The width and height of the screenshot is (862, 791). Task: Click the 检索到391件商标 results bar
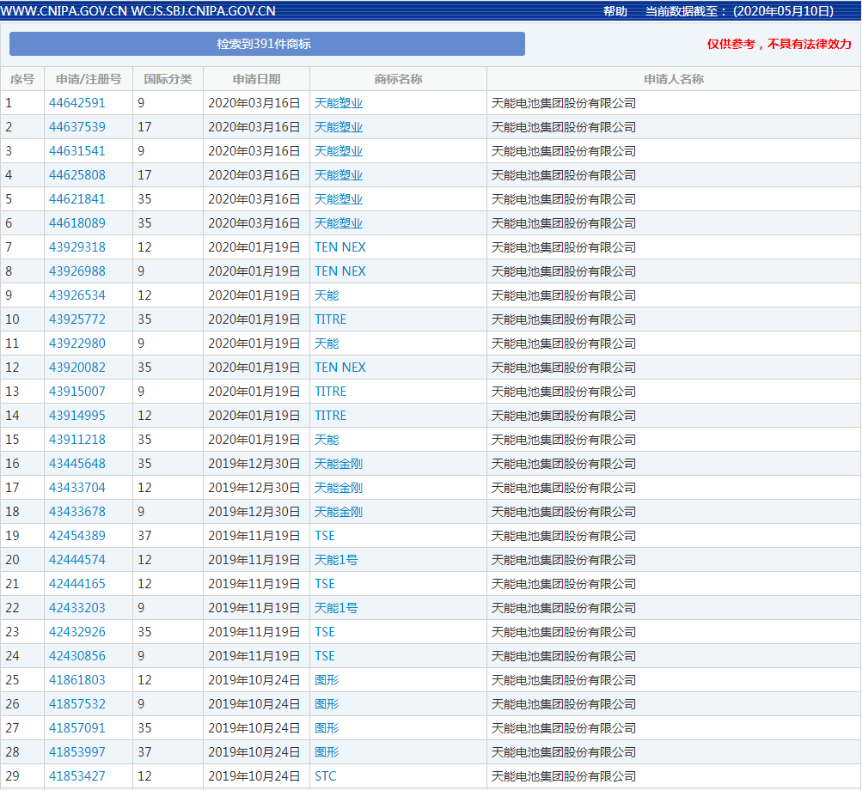[267, 44]
